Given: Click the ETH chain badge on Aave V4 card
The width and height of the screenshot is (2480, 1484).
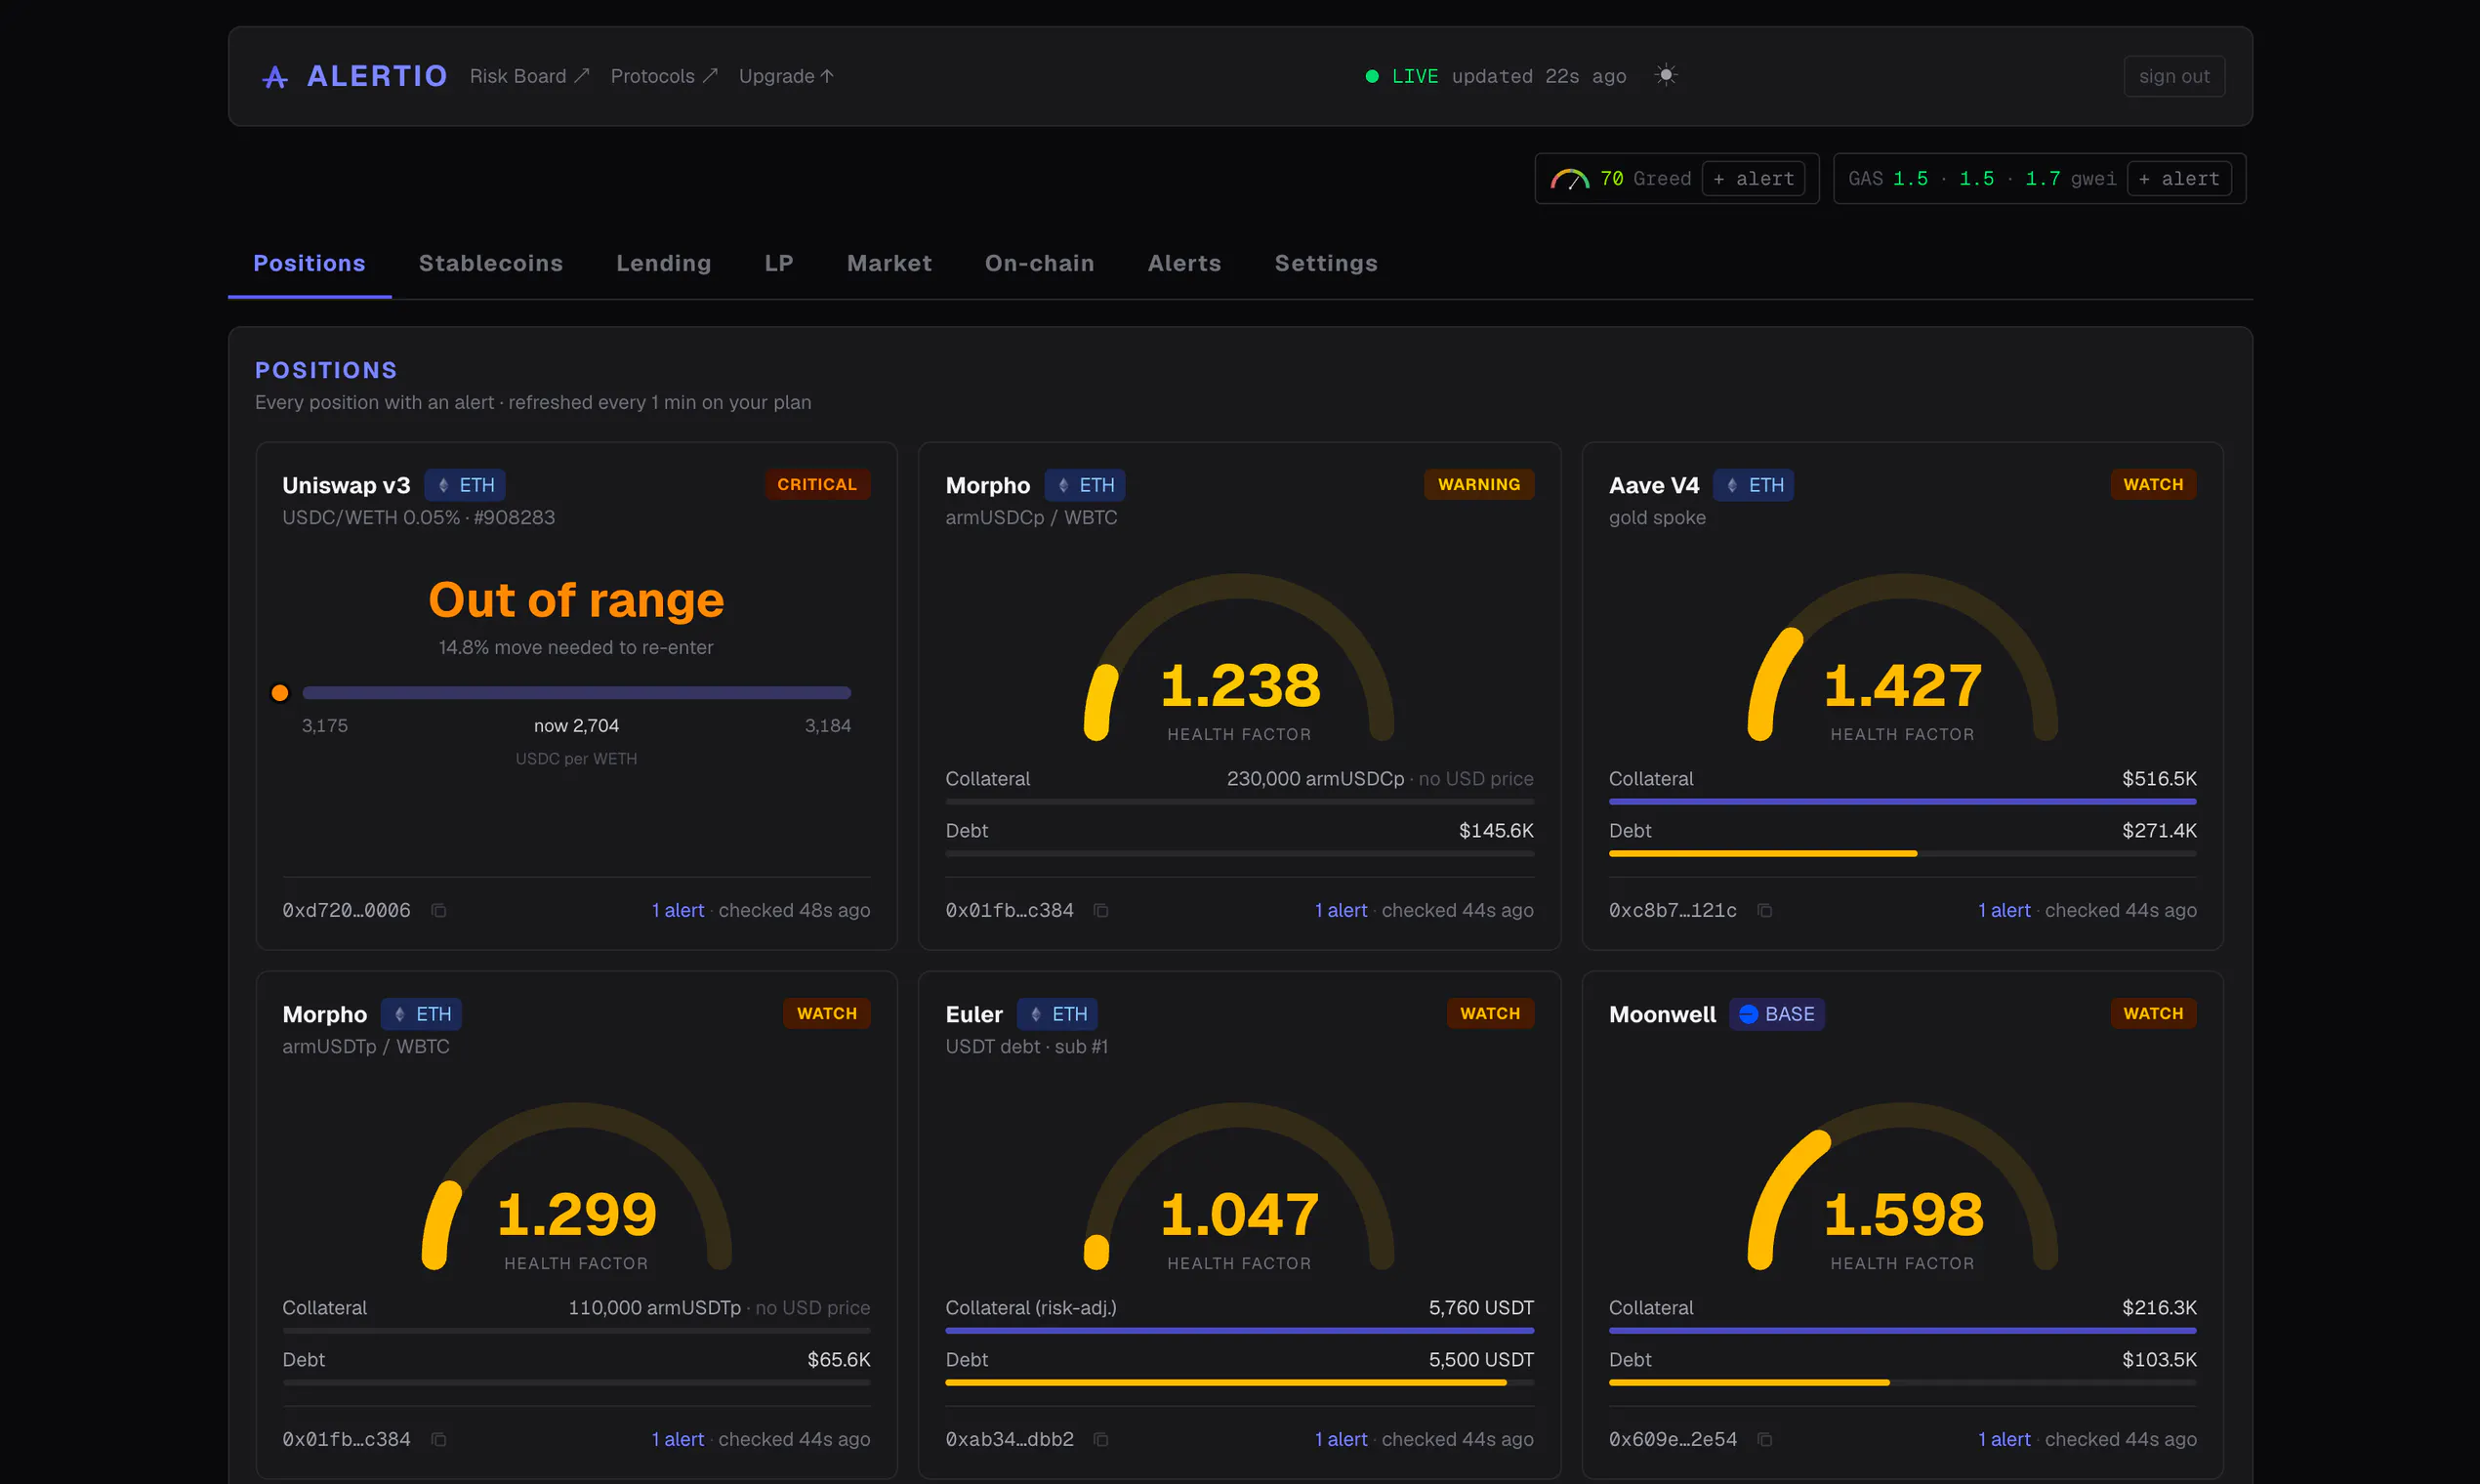Looking at the screenshot, I should 1754,485.
